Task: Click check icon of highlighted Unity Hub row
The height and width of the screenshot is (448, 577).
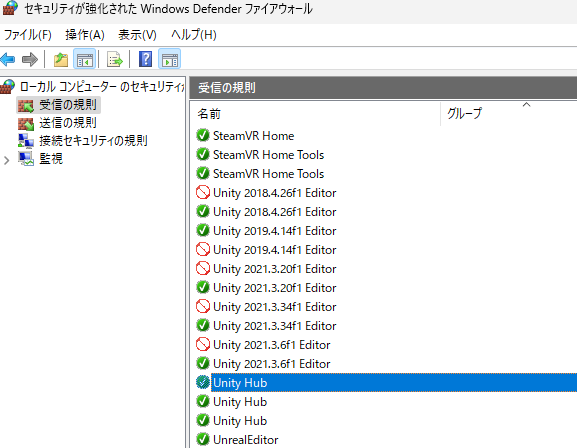Action: [203, 382]
